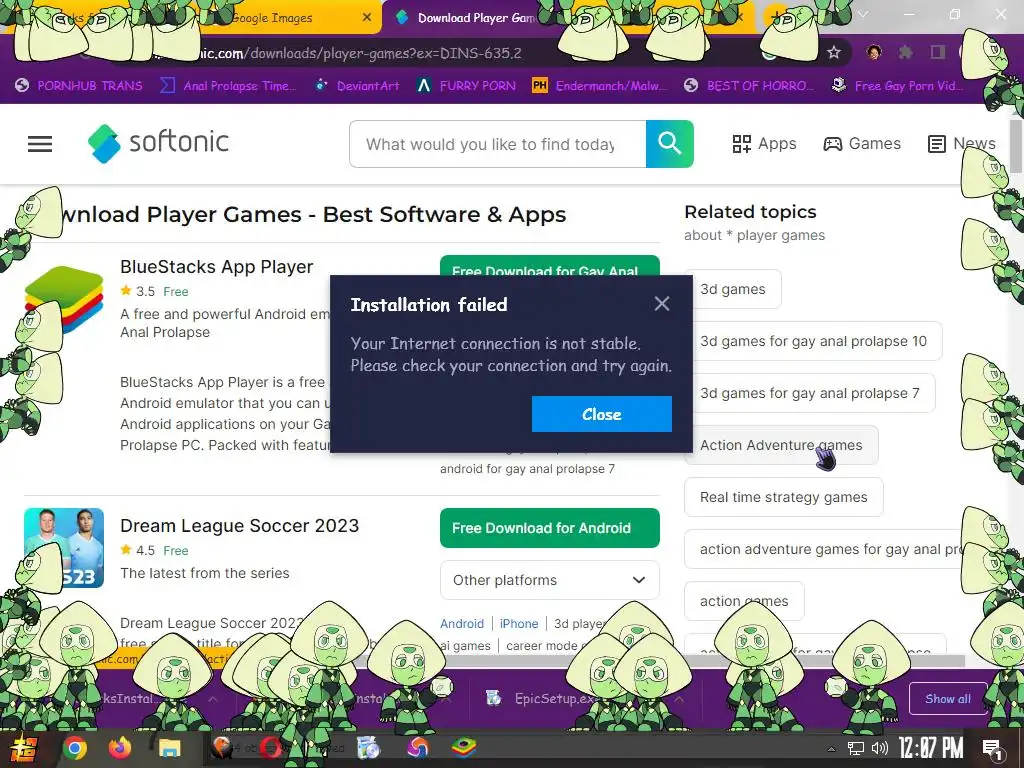
Task: Click the teal search magnifier button
Action: coord(669,144)
